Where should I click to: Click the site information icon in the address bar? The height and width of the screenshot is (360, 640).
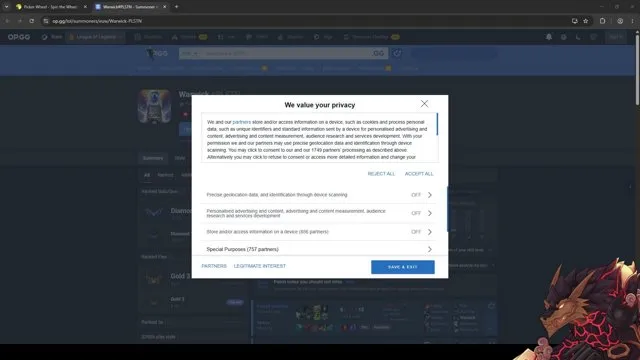[x=46, y=21]
